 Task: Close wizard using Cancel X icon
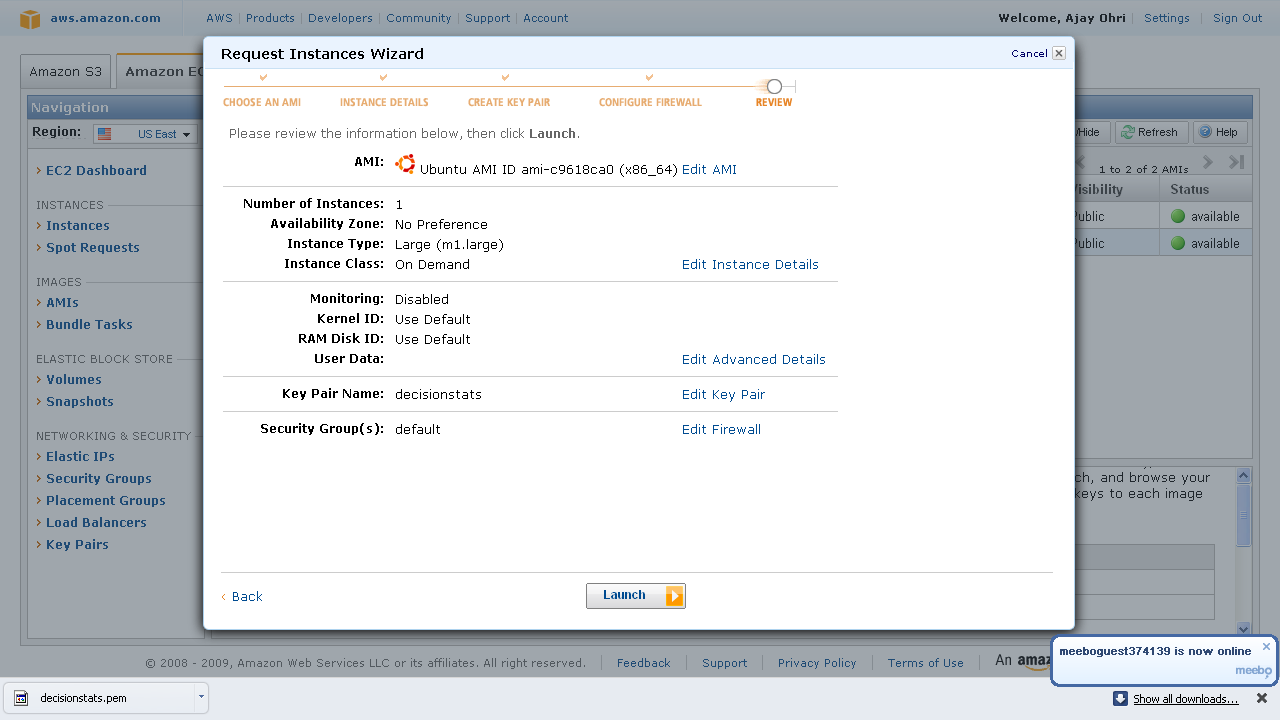(1059, 53)
